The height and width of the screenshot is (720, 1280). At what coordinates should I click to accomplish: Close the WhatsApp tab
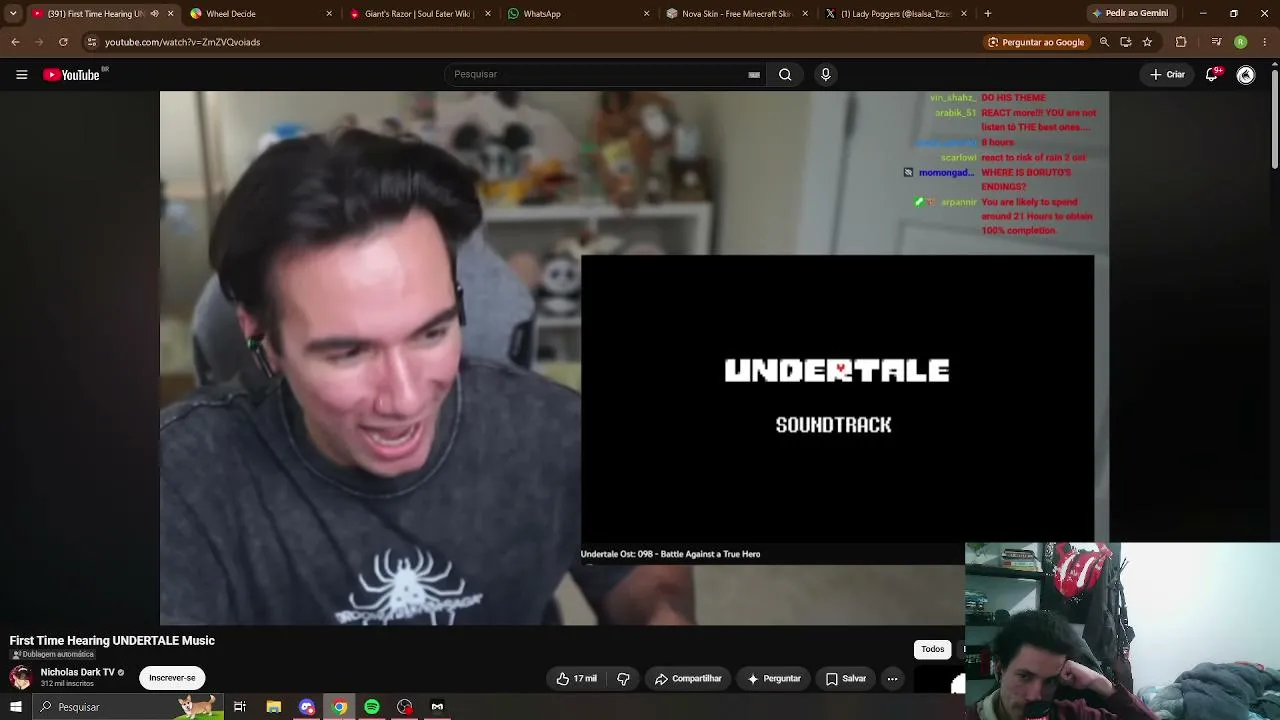coord(646,14)
